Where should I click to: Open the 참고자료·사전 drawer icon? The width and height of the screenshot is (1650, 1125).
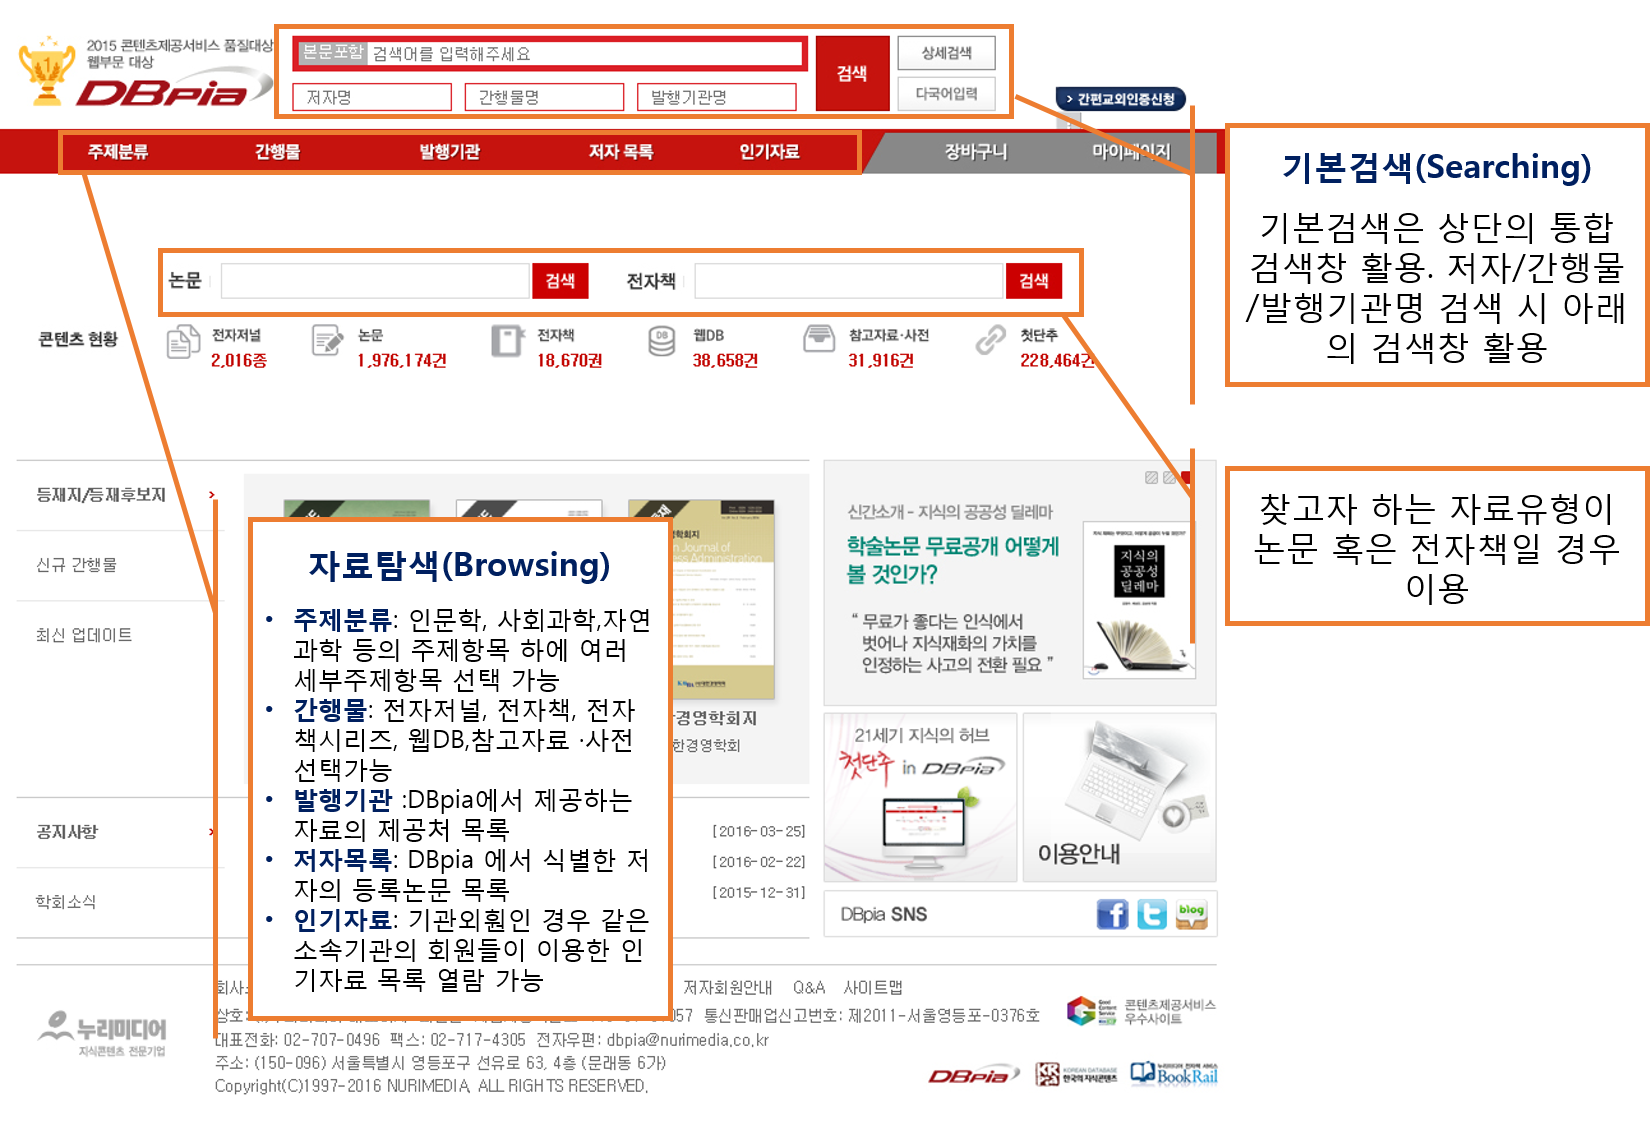(819, 338)
